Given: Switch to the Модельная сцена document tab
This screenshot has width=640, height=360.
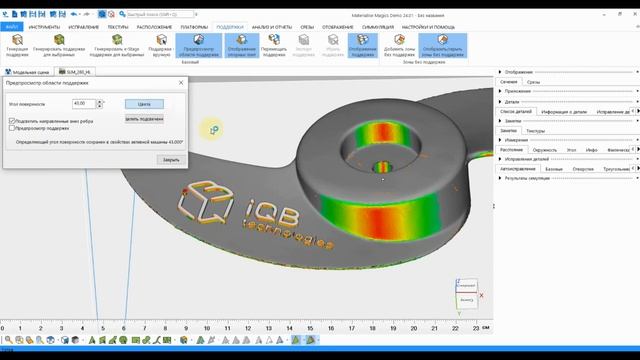Looking at the screenshot, I should point(27,72).
